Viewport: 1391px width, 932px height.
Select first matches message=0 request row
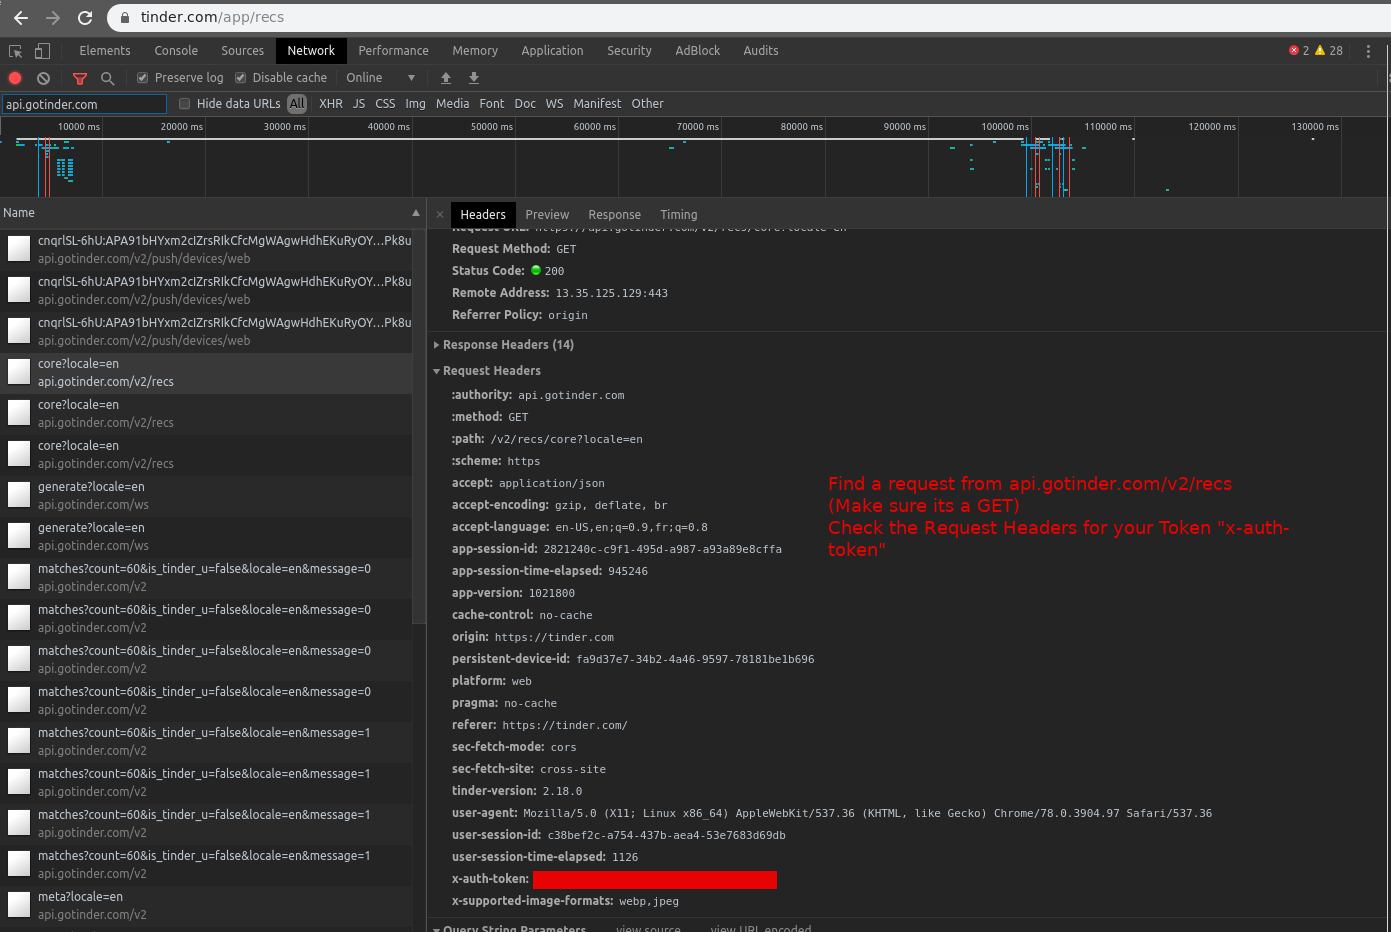206,578
